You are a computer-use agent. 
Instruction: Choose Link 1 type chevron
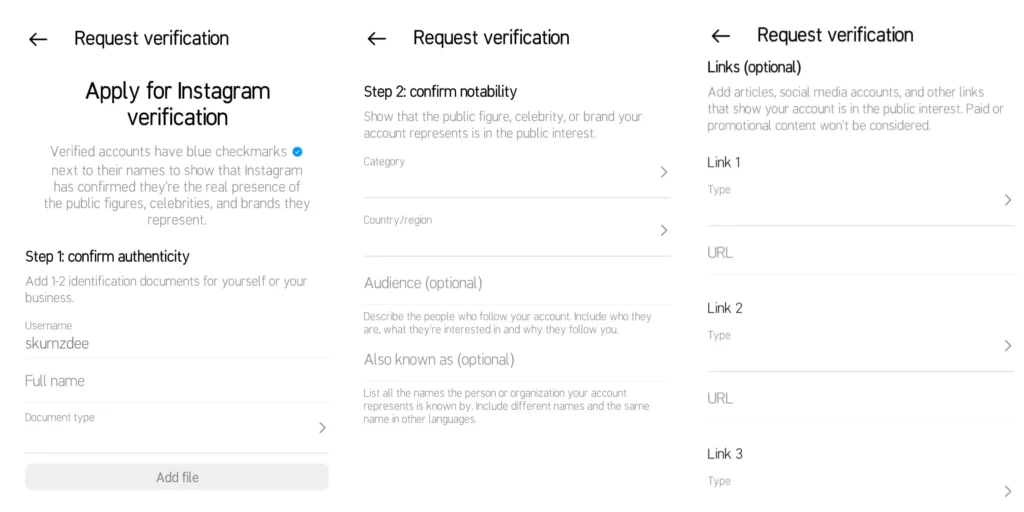(x=1007, y=200)
